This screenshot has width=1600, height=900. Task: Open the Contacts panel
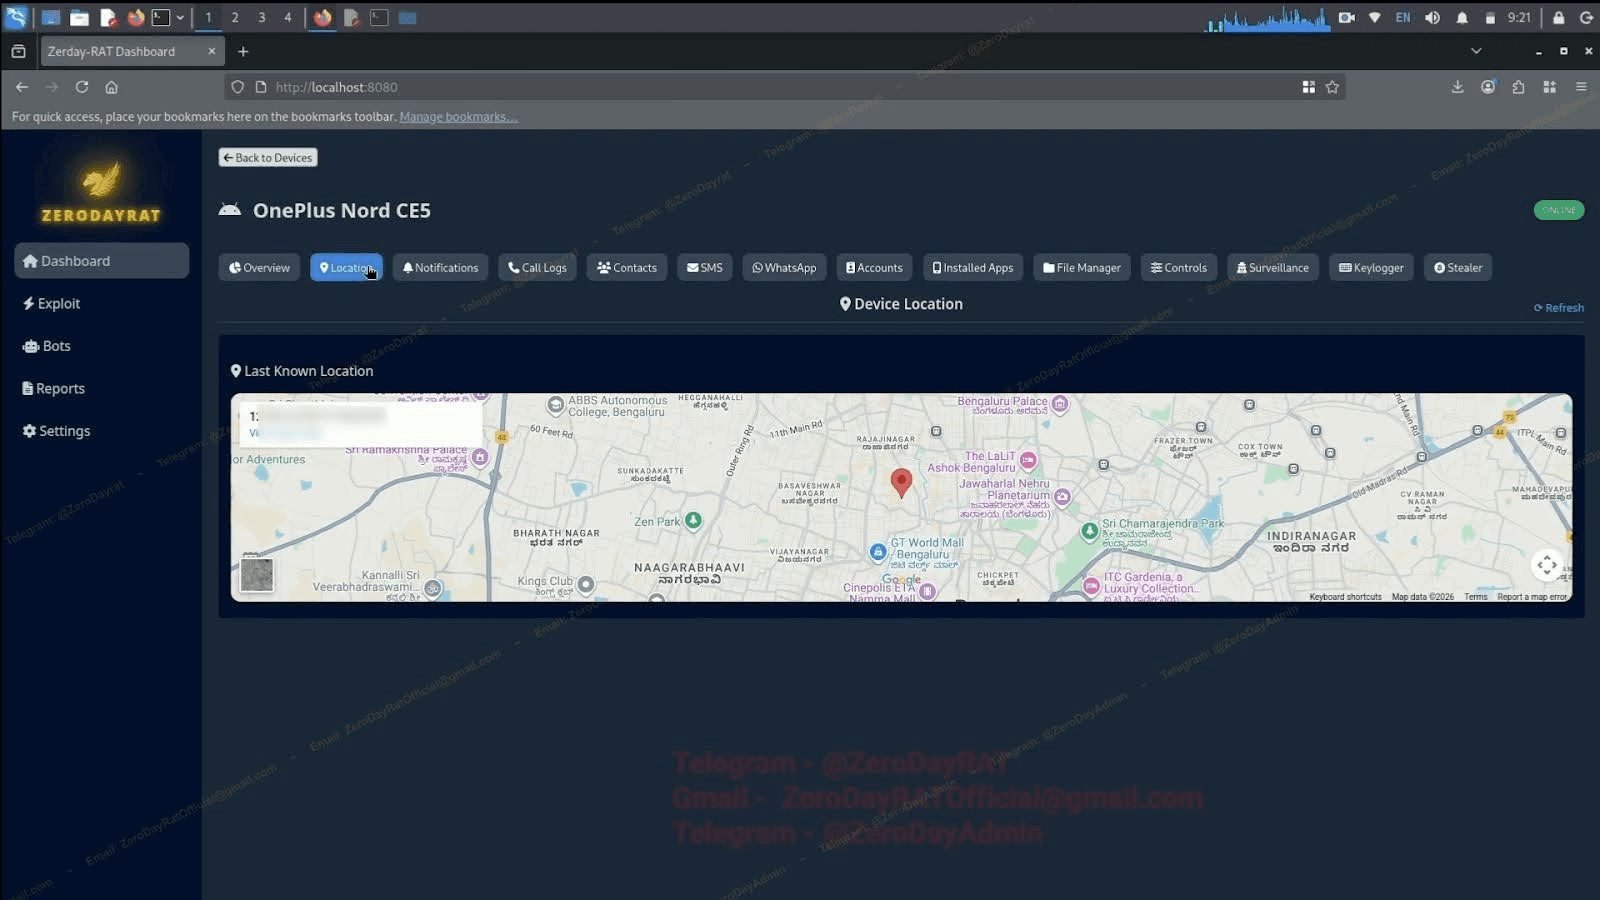pos(626,267)
